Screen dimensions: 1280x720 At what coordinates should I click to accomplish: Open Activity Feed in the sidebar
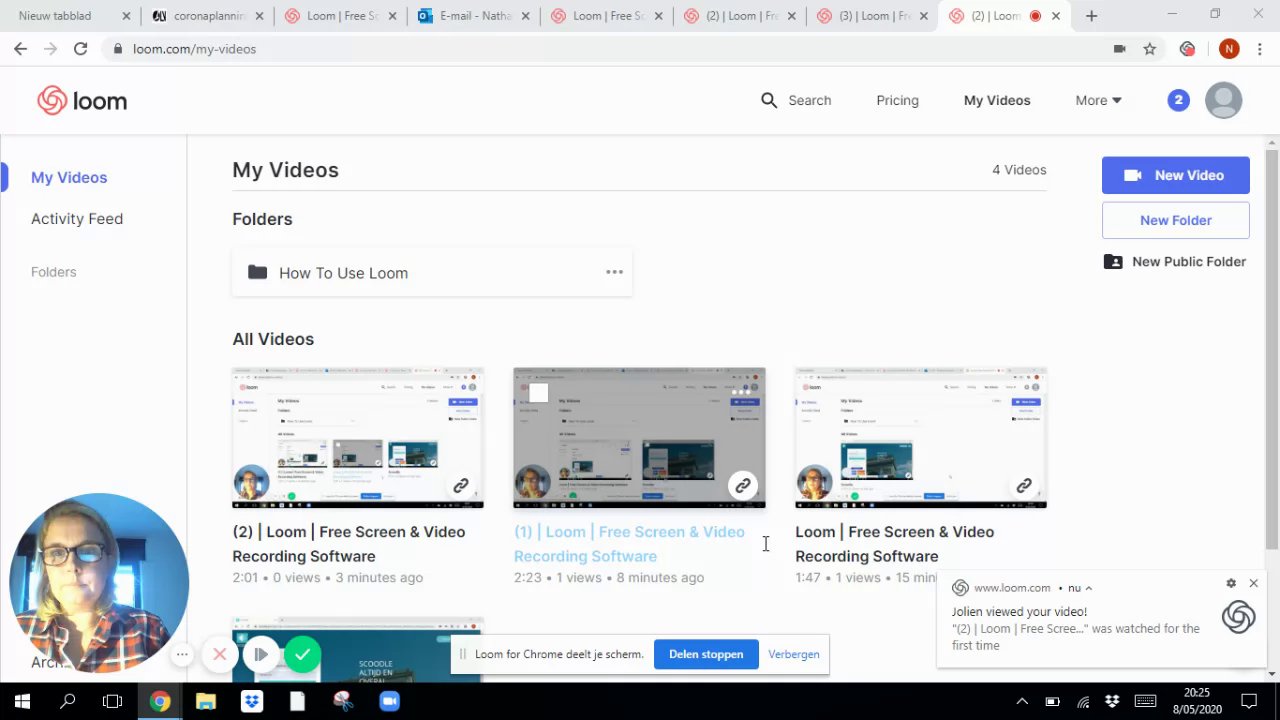[77, 218]
